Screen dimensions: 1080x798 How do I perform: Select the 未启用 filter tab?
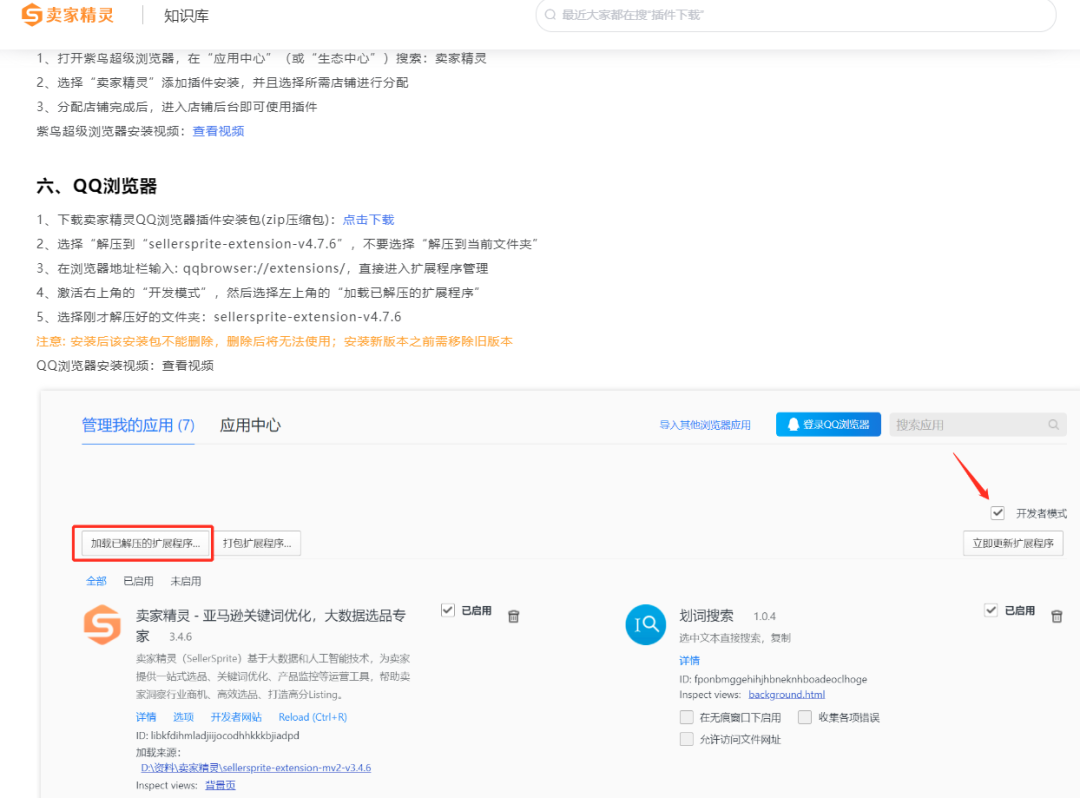pyautogui.click(x=185, y=581)
